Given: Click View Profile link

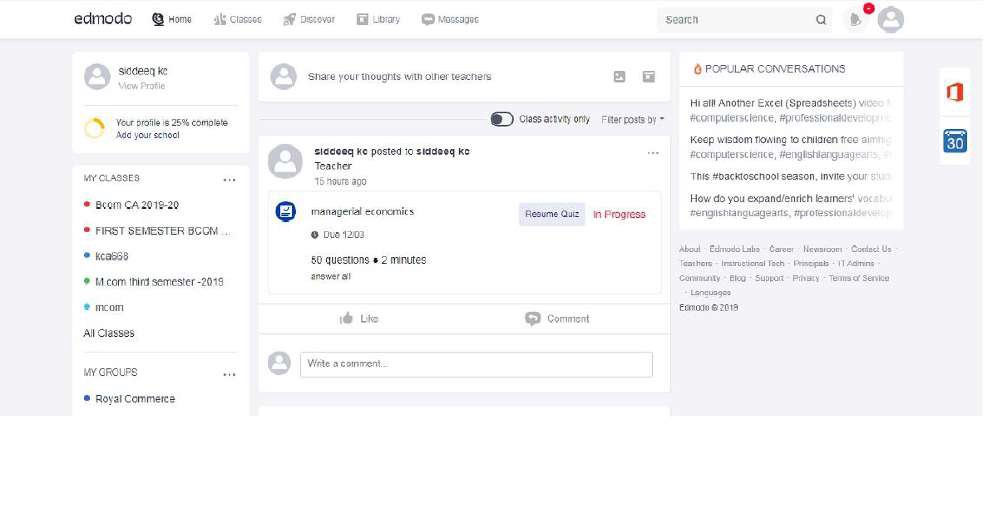Looking at the screenshot, I should pos(141,86).
